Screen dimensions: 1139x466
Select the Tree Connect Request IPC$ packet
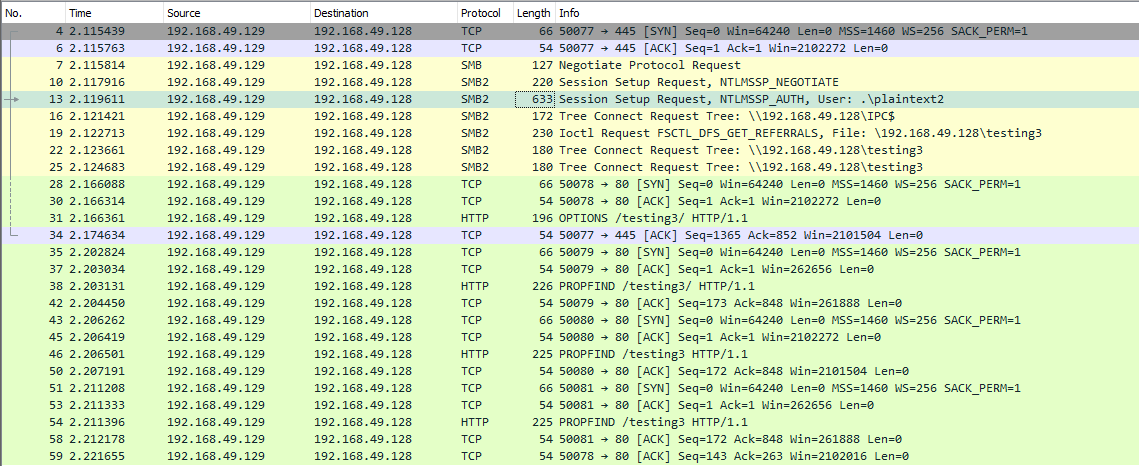click(x=570, y=116)
